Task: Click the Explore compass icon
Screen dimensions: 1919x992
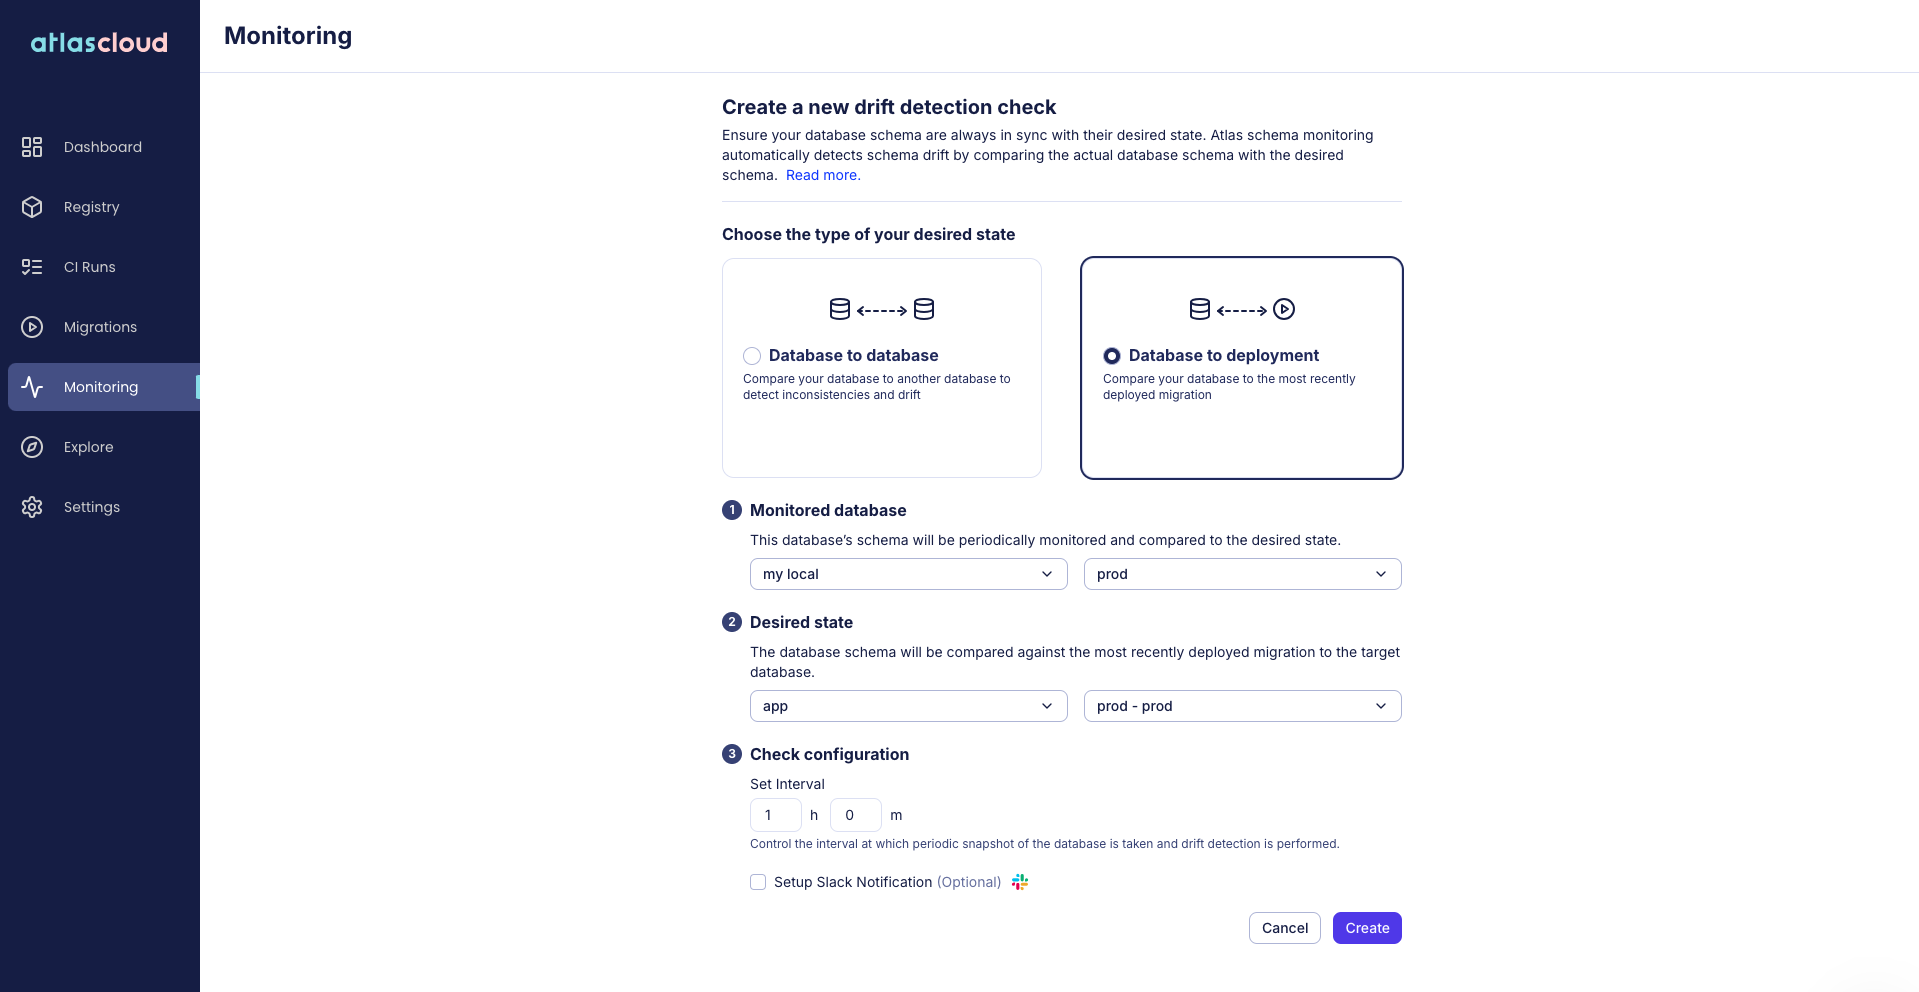Action: point(31,447)
